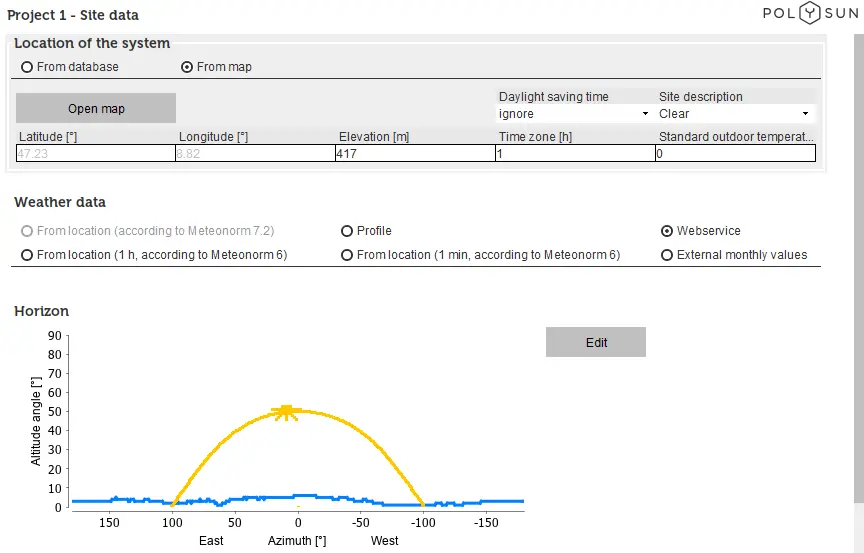The height and width of the screenshot is (553, 864).
Task: Select the From database radio button
Action: click(x=27, y=67)
